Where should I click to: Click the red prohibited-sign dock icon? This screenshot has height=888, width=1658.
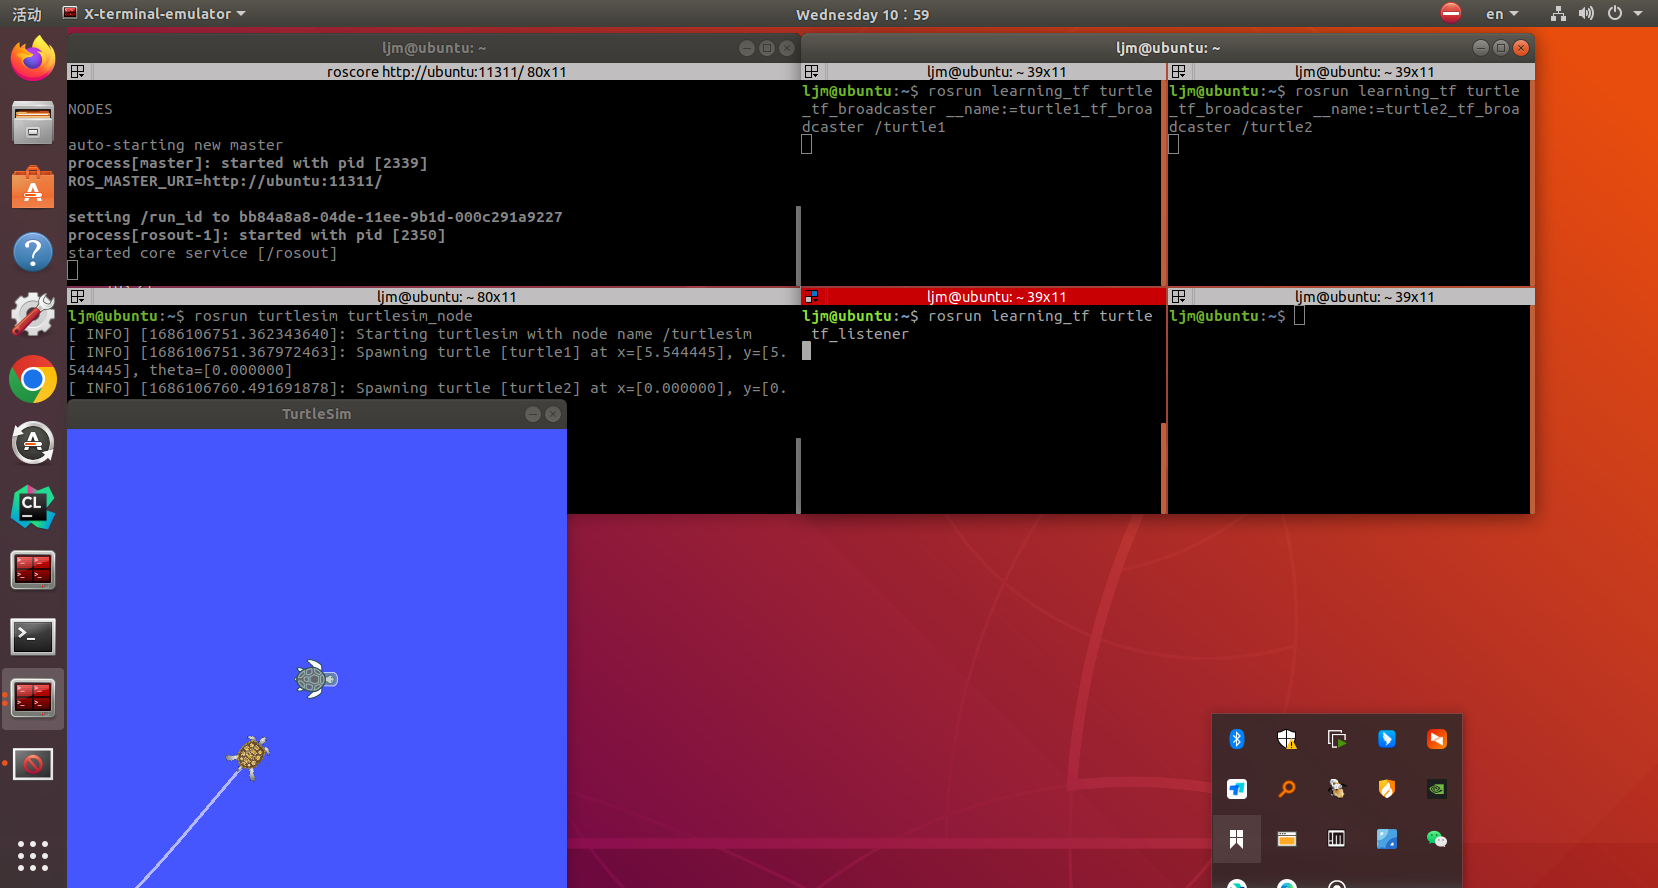click(x=33, y=764)
